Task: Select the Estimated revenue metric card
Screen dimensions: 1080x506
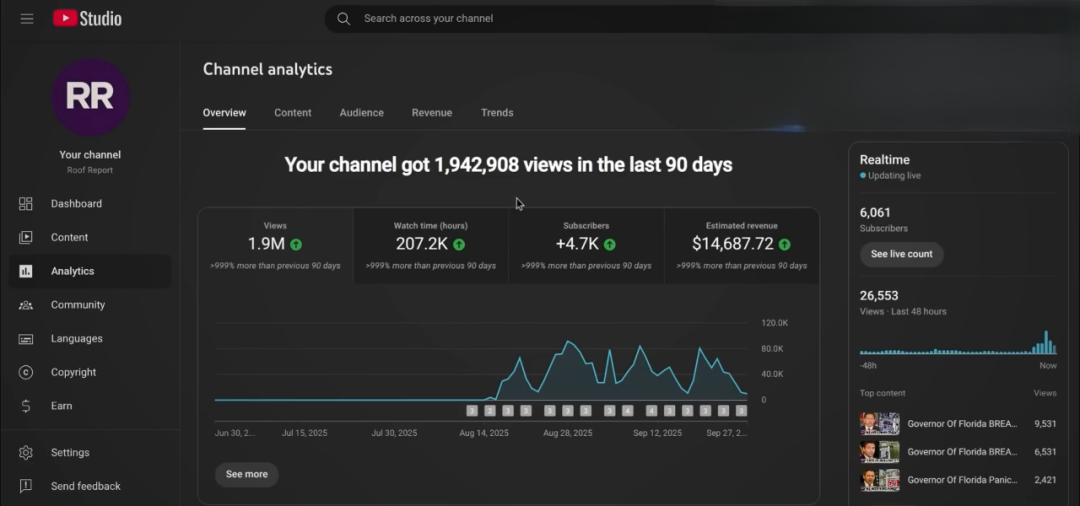Action: [741, 245]
